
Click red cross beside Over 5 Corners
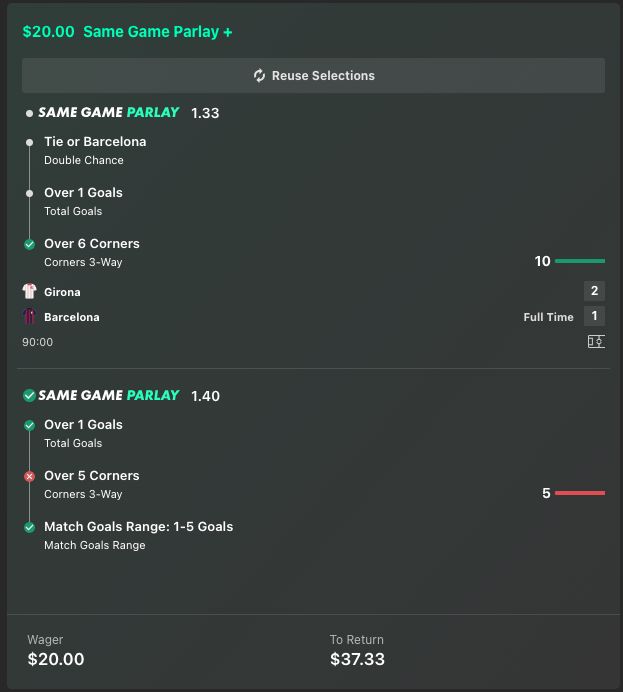(29, 476)
